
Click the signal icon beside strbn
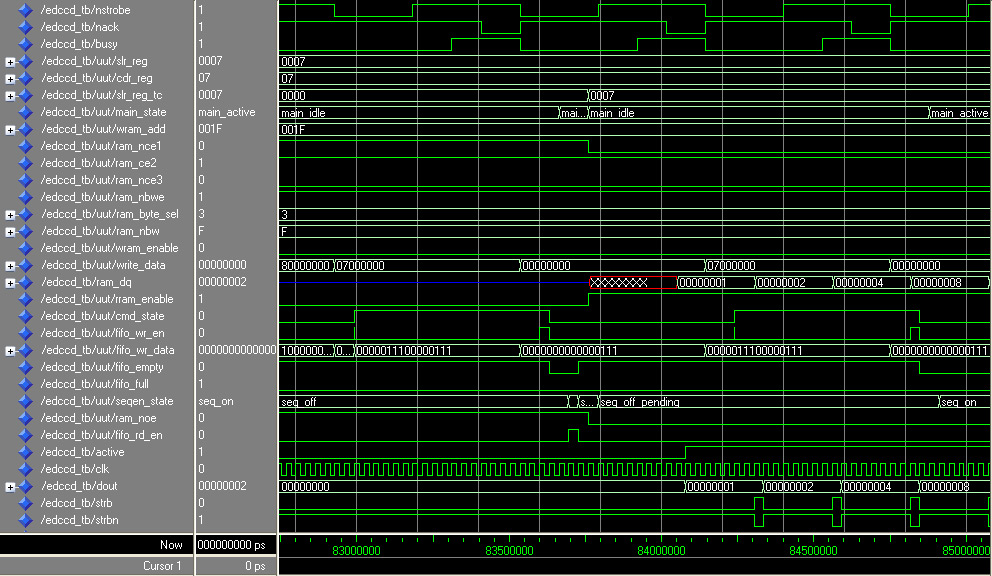click(x=25, y=520)
